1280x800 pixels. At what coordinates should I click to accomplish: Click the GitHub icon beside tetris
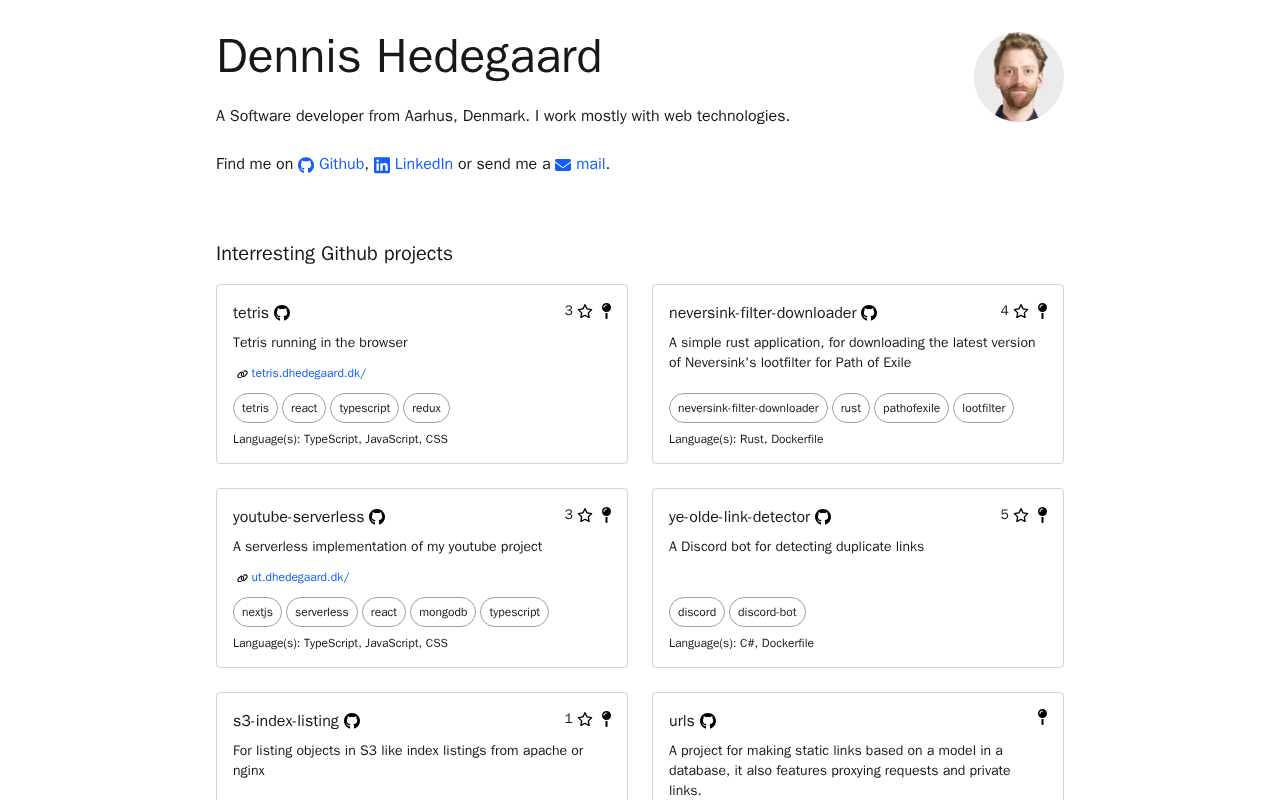point(282,313)
